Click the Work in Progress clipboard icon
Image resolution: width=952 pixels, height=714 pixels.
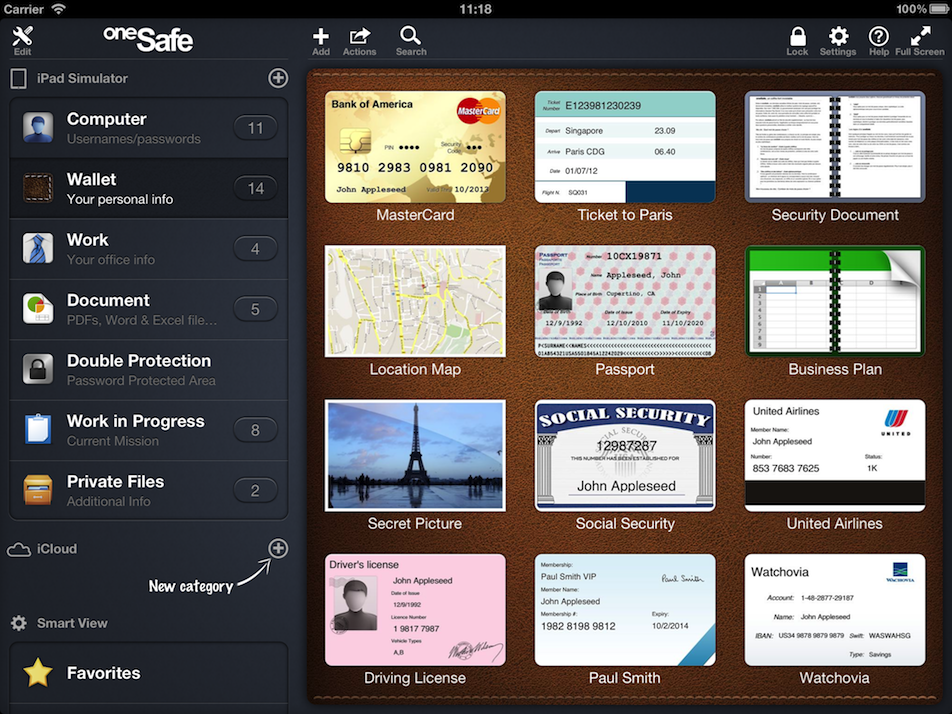click(x=38, y=429)
